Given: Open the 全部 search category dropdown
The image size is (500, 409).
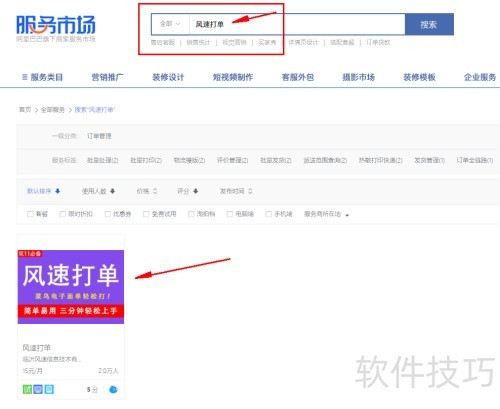Looking at the screenshot, I should pos(170,24).
